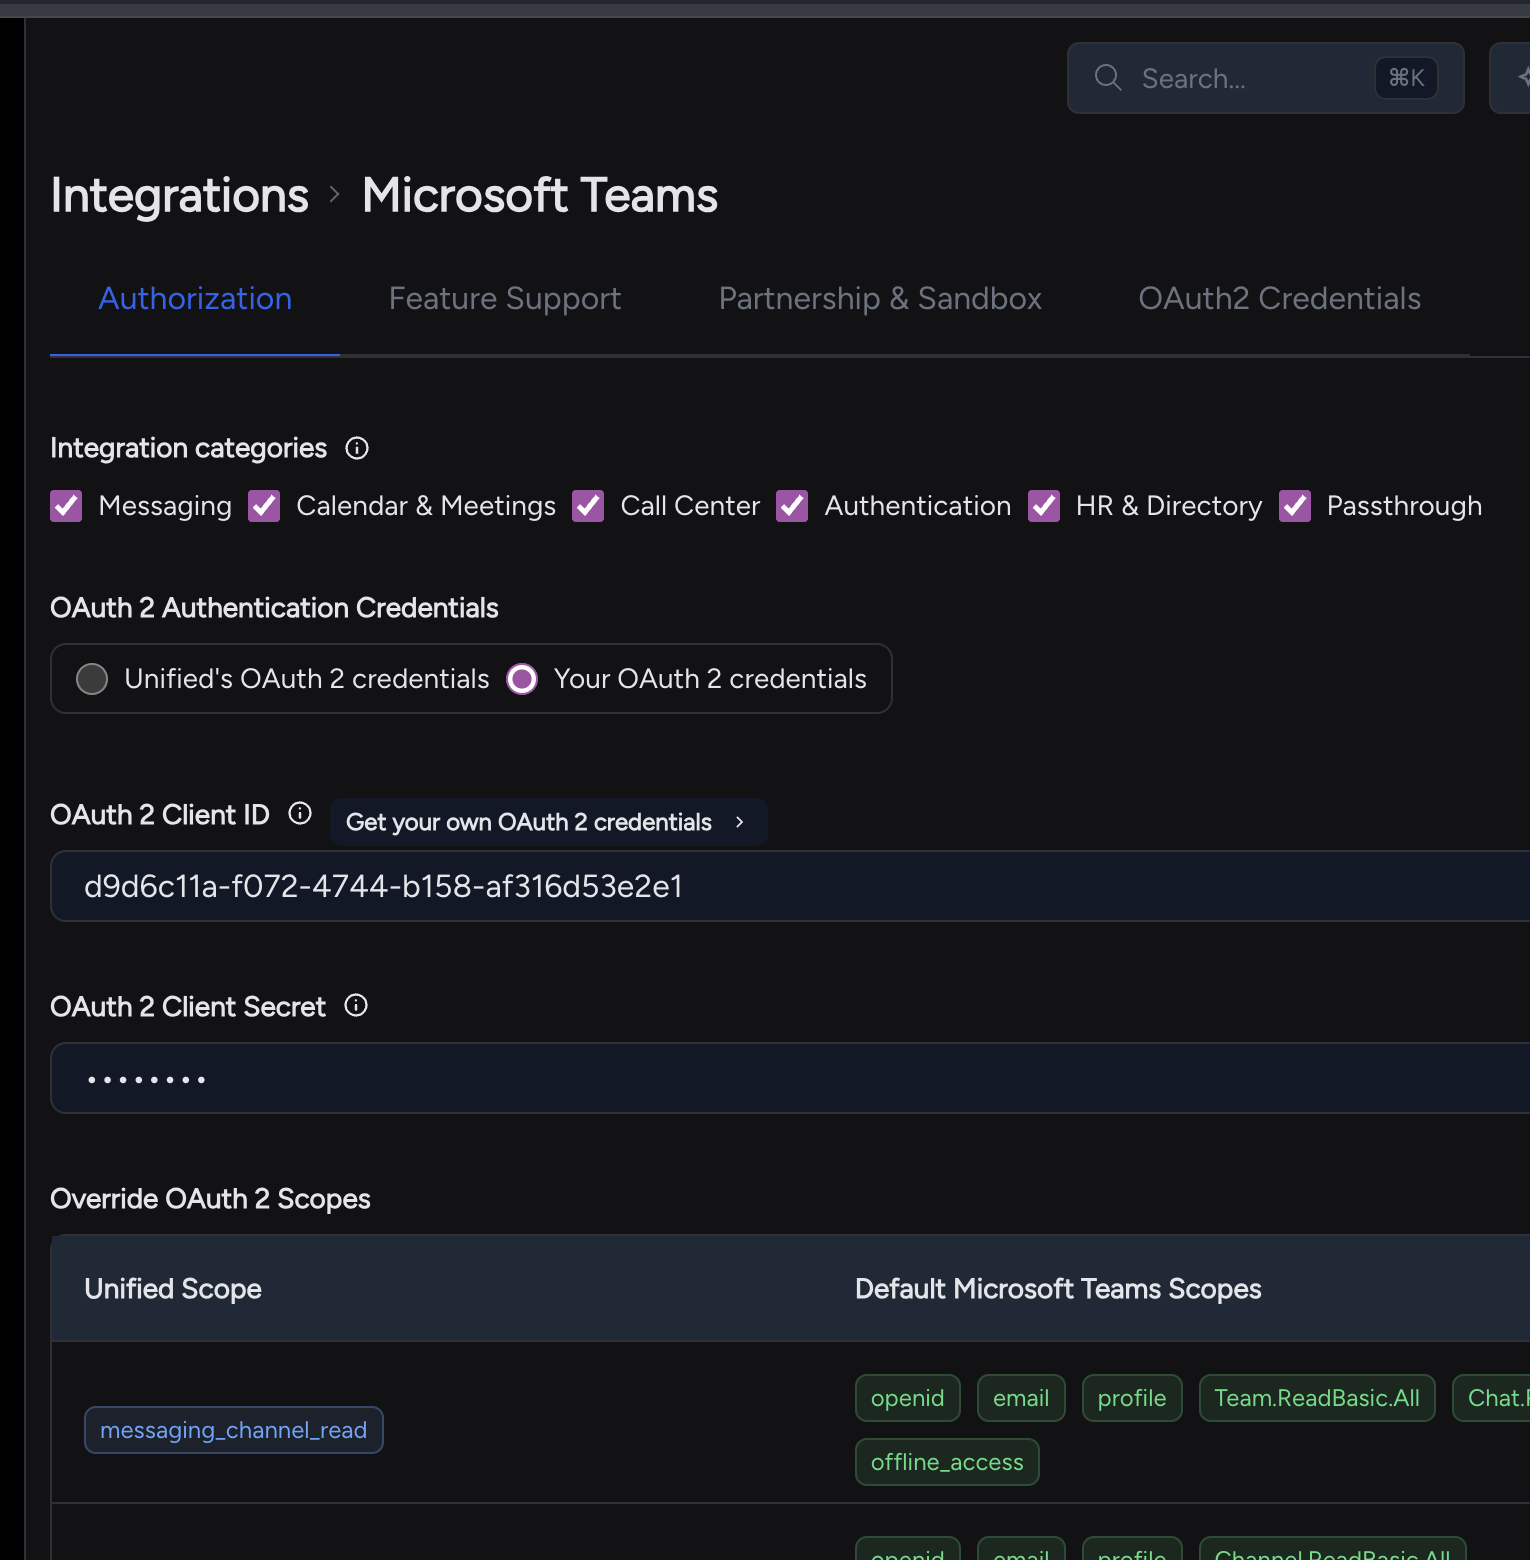Click OAuth 2 Authentication Credentials heading
Image resolution: width=1530 pixels, height=1560 pixels.
[x=274, y=608]
